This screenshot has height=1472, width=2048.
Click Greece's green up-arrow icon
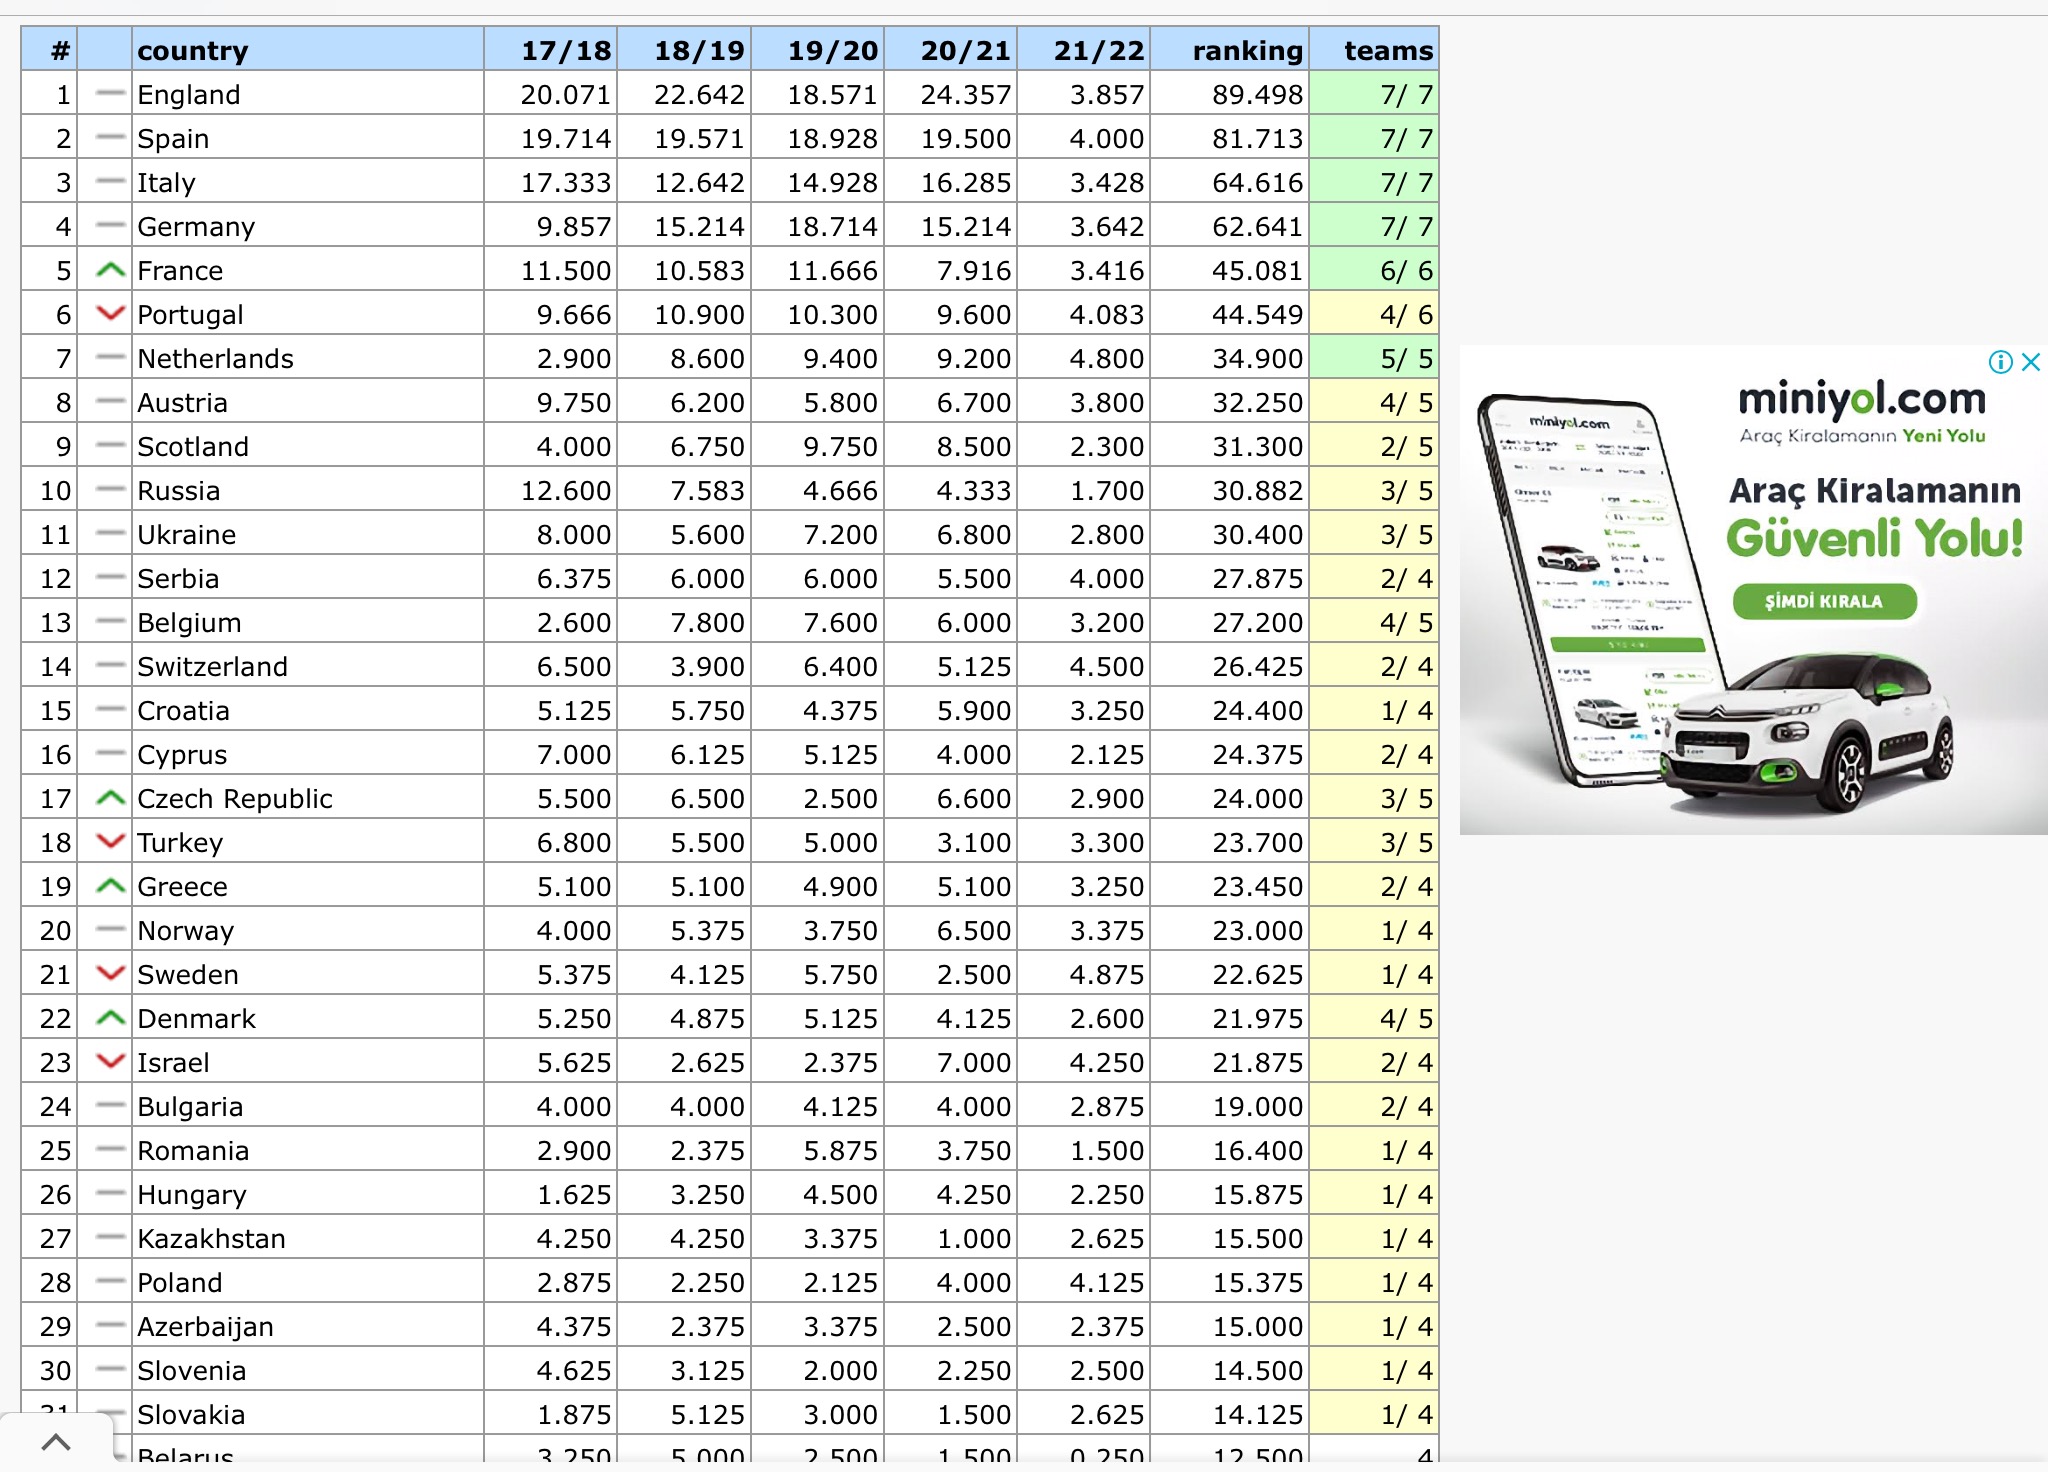pyautogui.click(x=110, y=886)
